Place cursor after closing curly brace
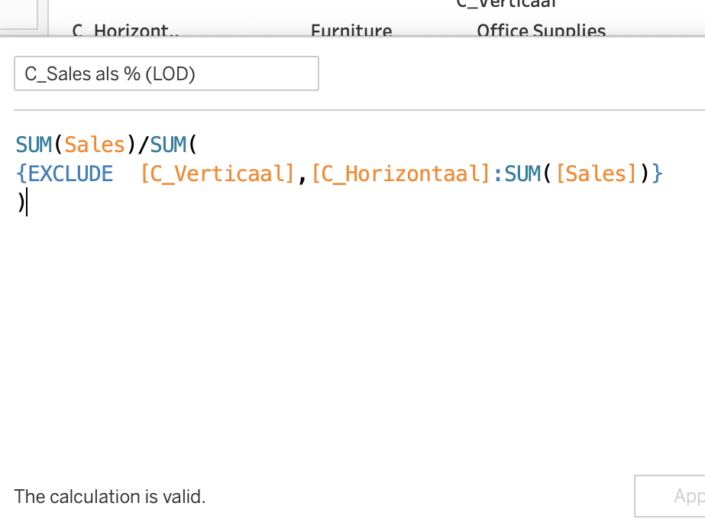This screenshot has width=705, height=529. click(664, 174)
